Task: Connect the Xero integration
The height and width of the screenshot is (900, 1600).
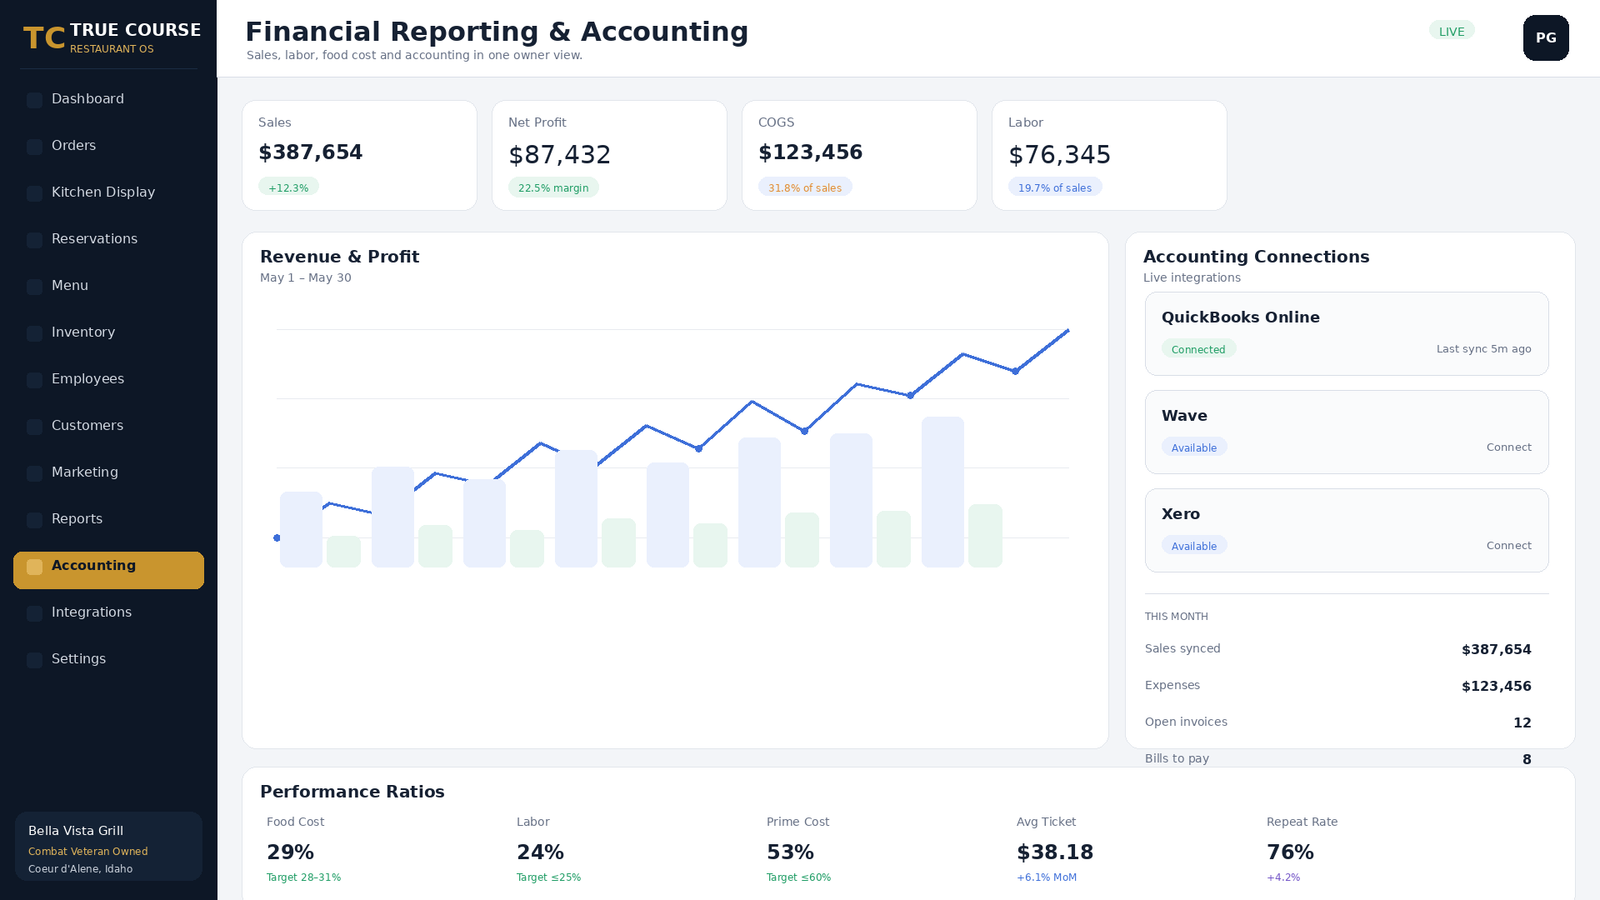Action: pyautogui.click(x=1508, y=545)
